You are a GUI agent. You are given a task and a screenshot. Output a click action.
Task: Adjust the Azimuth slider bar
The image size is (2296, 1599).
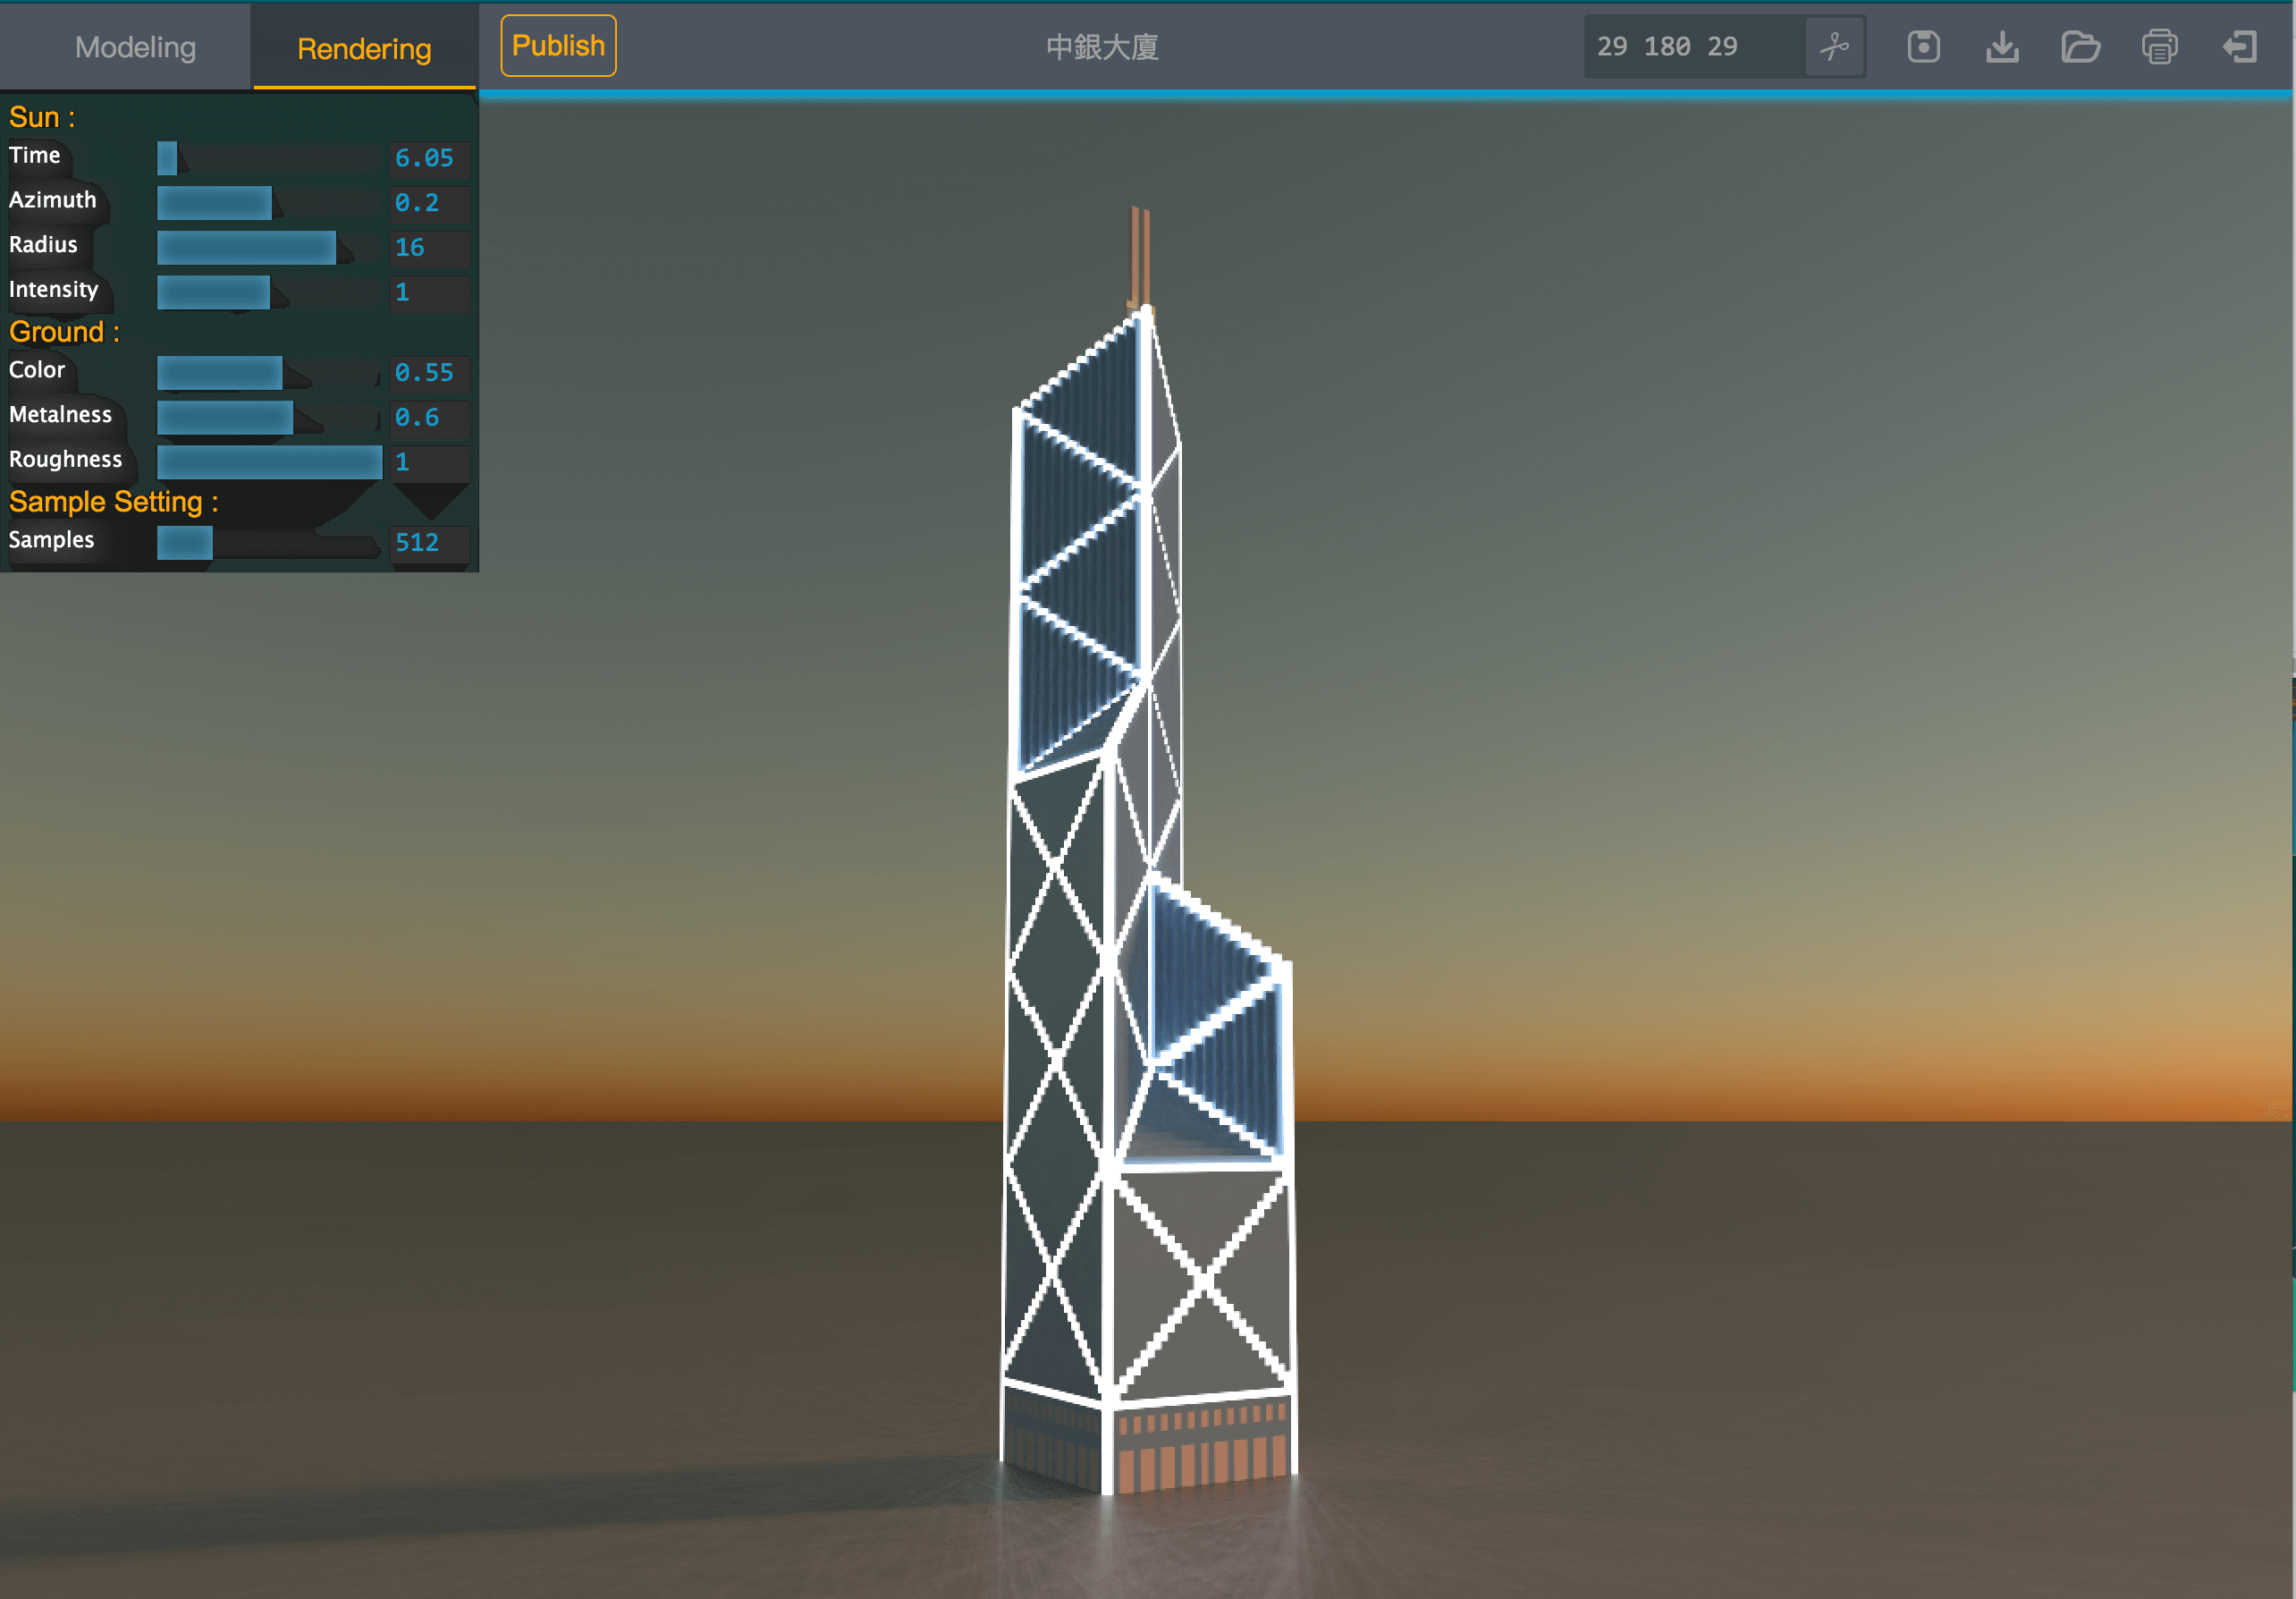[269, 203]
